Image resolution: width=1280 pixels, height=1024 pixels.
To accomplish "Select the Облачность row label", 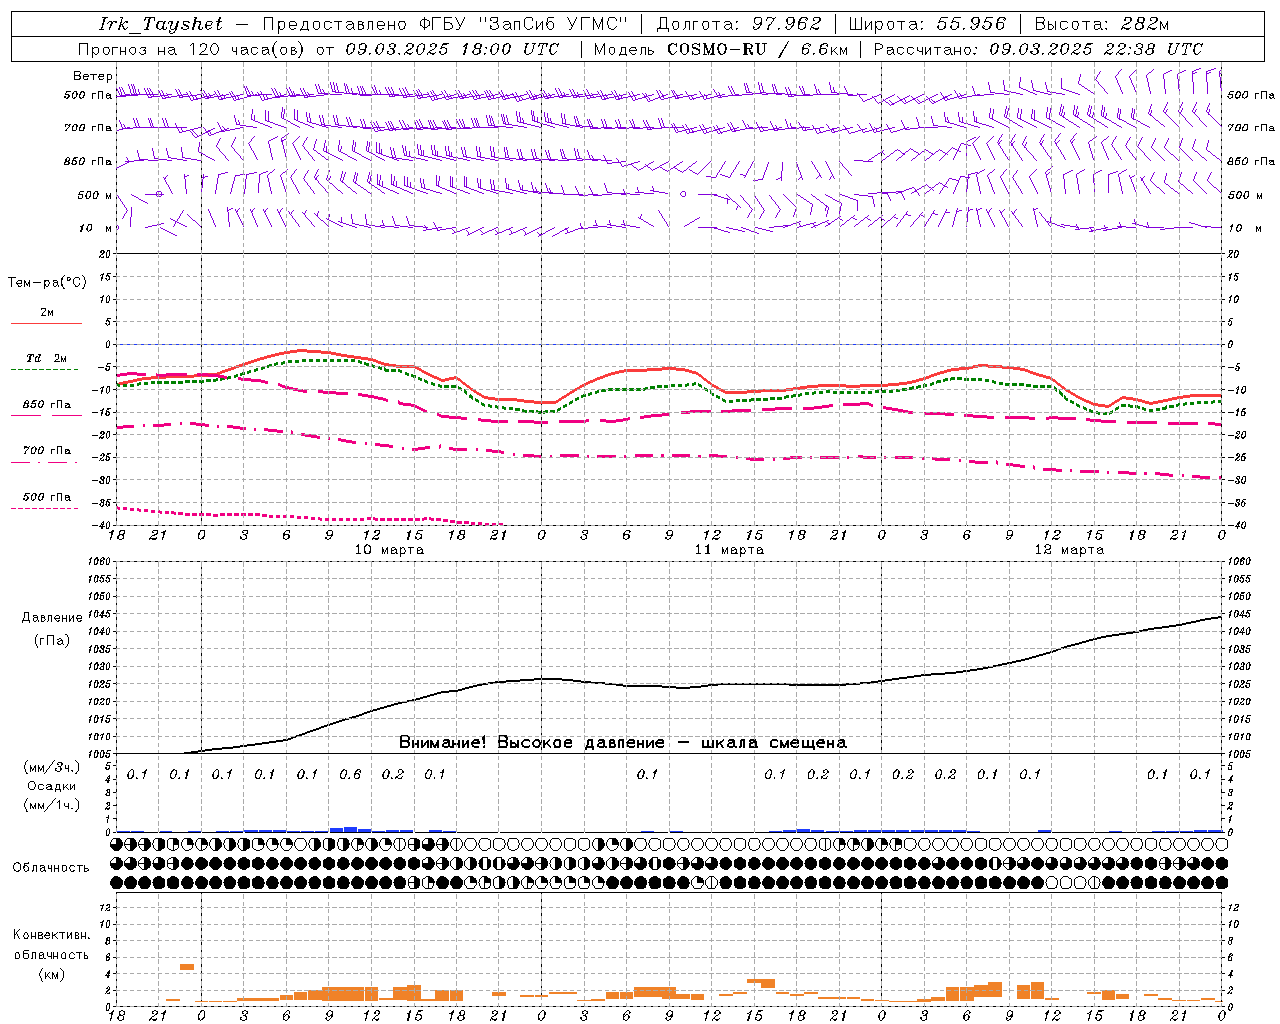I will pos(51,868).
